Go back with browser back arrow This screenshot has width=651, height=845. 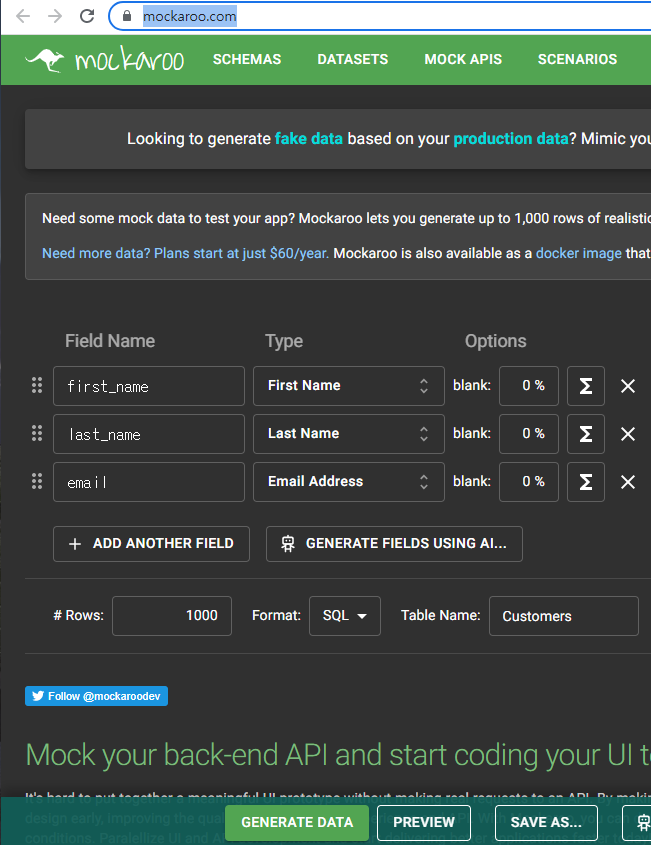coord(23,16)
